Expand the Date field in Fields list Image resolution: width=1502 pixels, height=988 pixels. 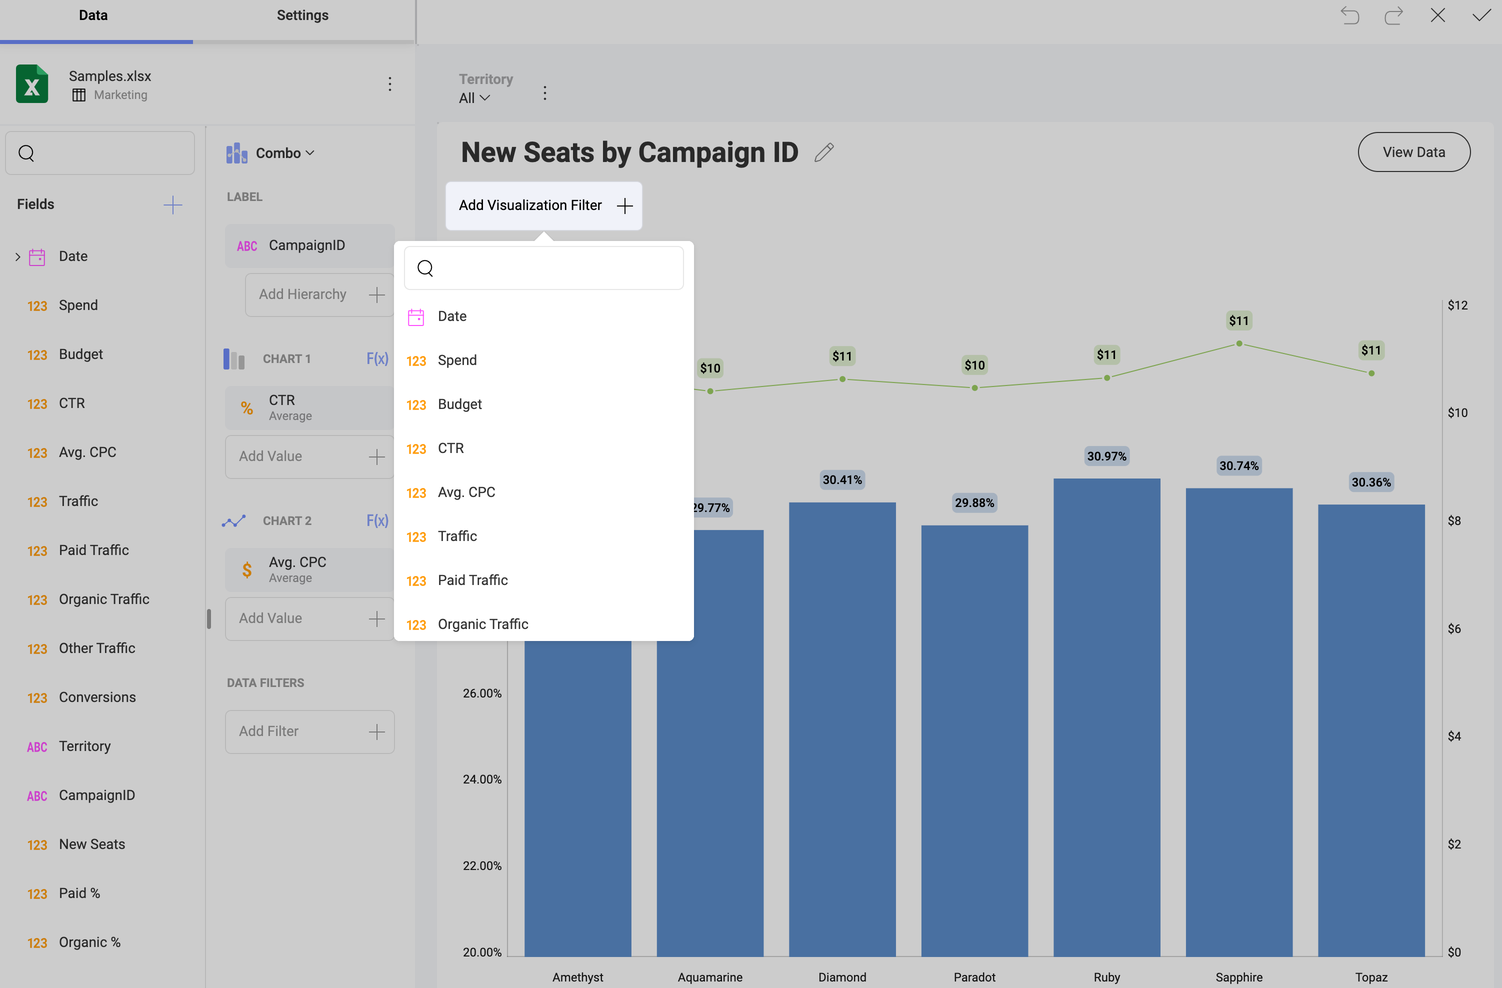click(17, 257)
